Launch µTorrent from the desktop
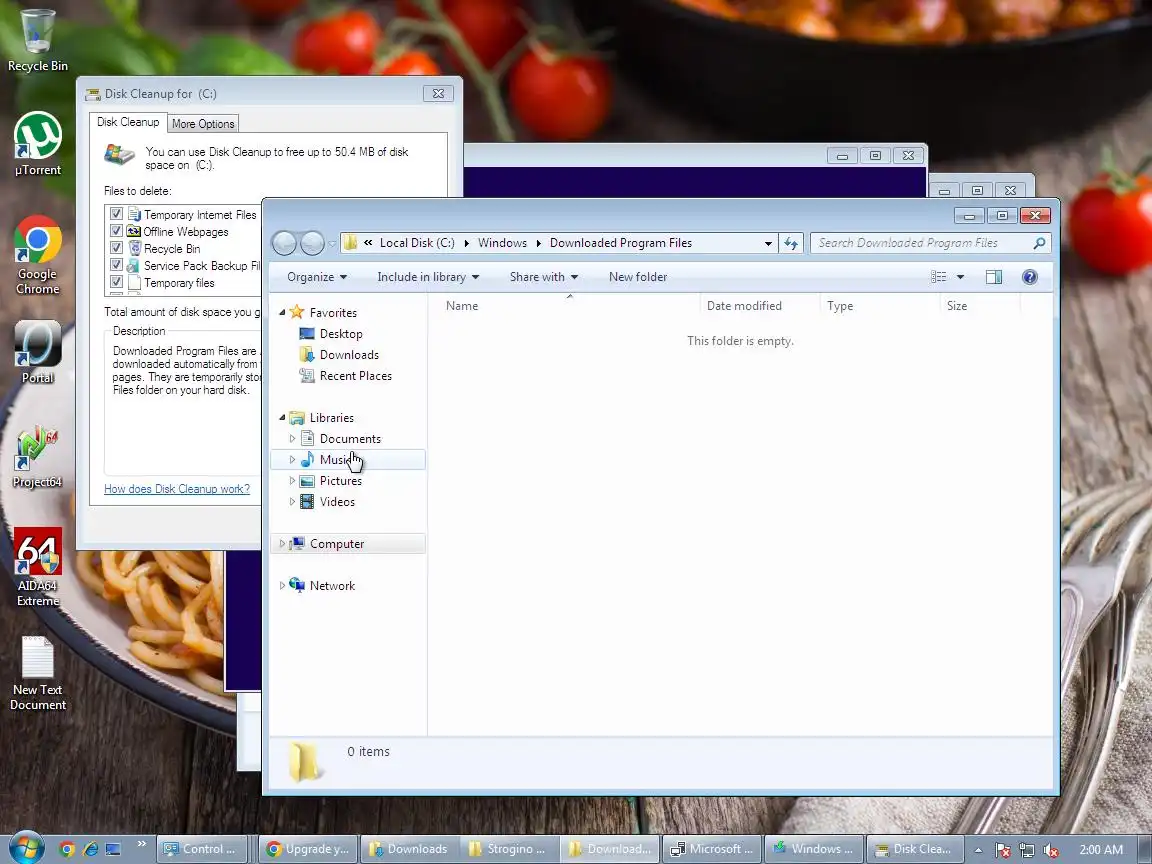The width and height of the screenshot is (1152, 864). coord(37,143)
